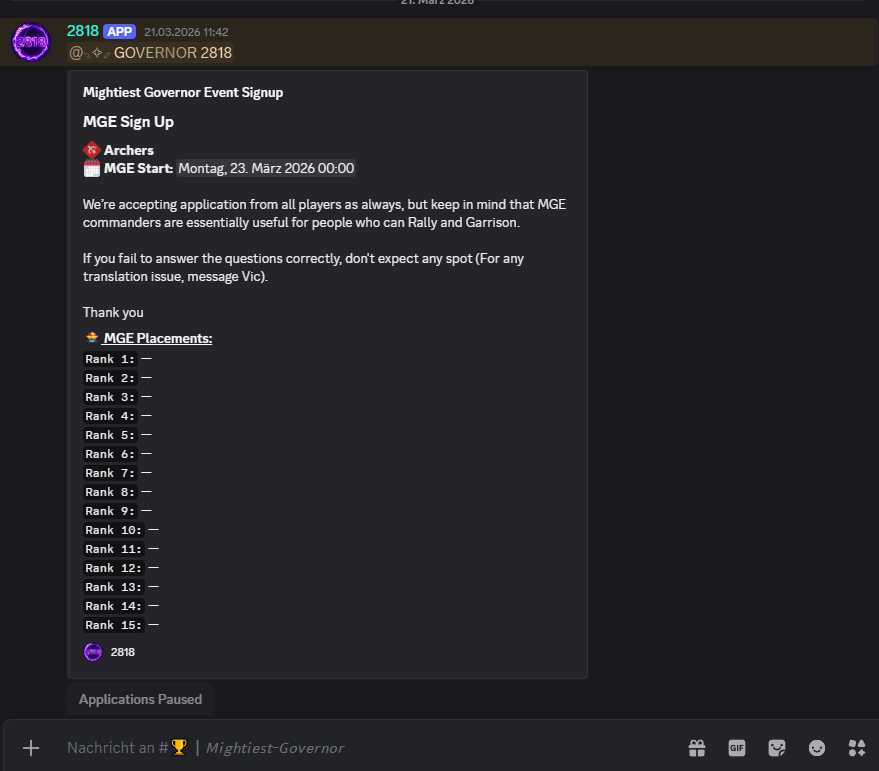Open the GIF picker
The image size is (879, 771).
737,747
